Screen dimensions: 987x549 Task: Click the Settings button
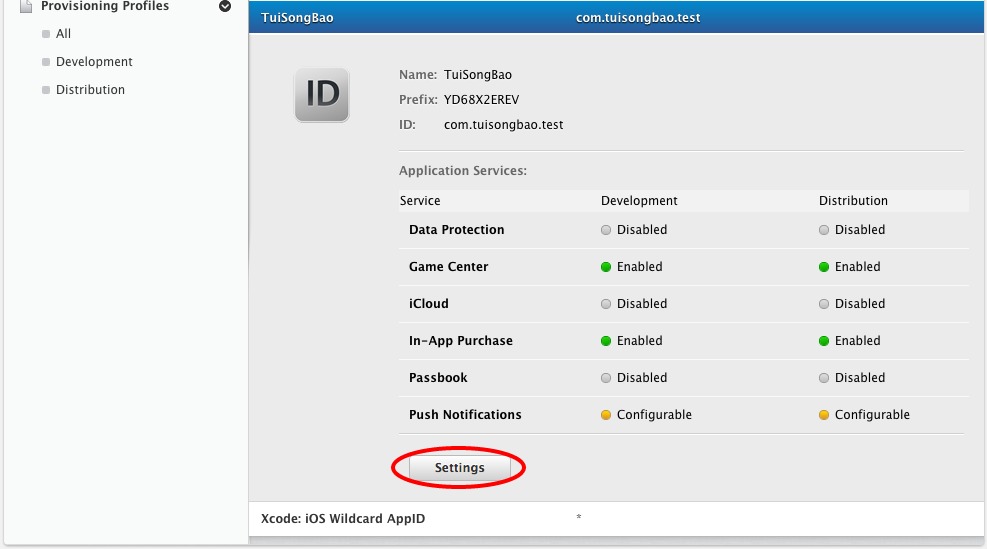point(459,468)
